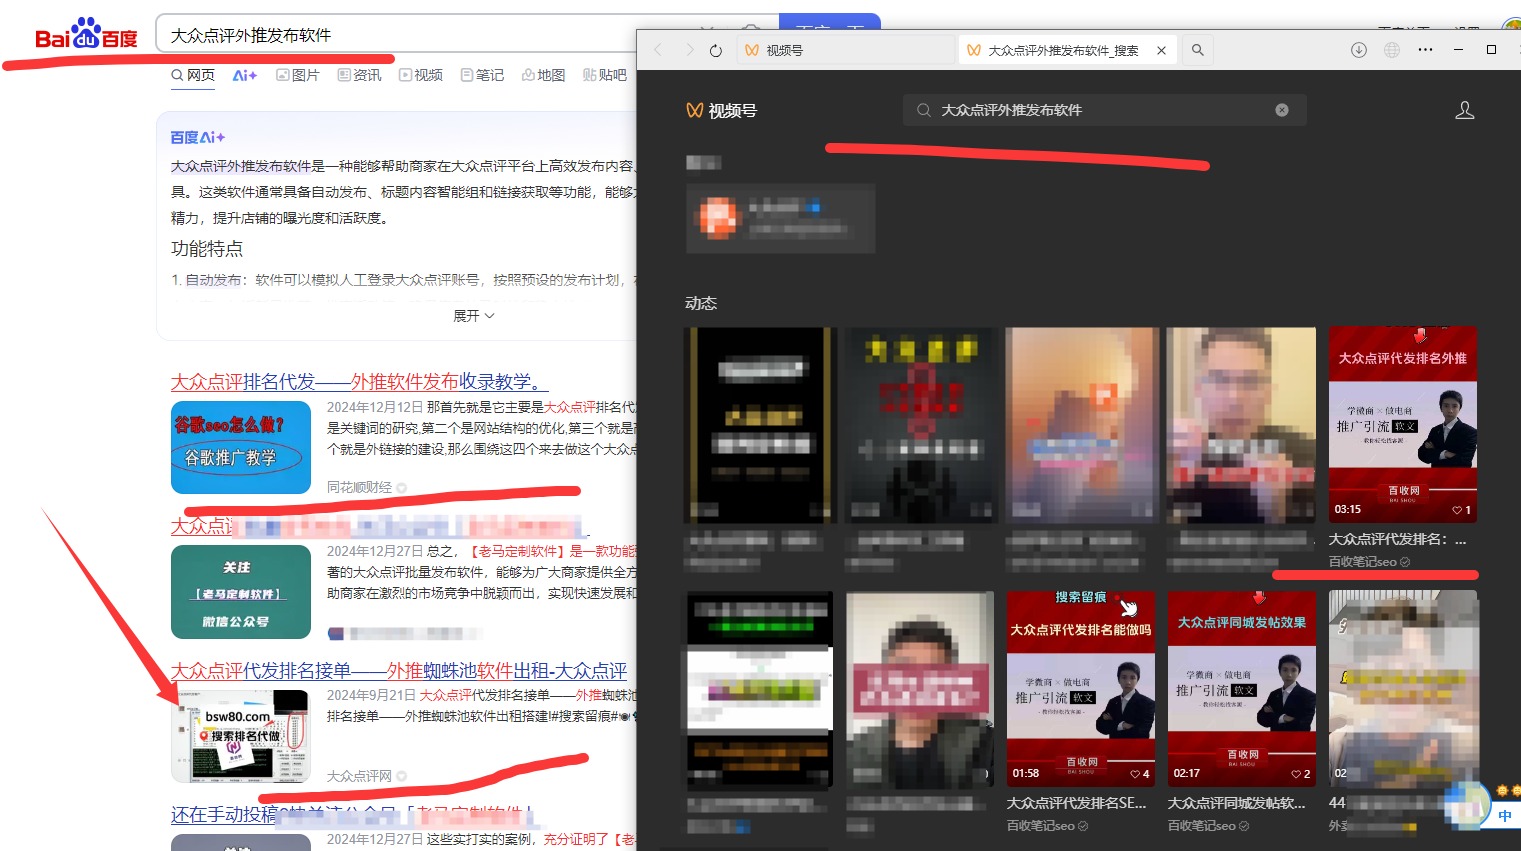The image size is (1521, 851).
Task: Reload the 视频号 page
Action: [716, 50]
